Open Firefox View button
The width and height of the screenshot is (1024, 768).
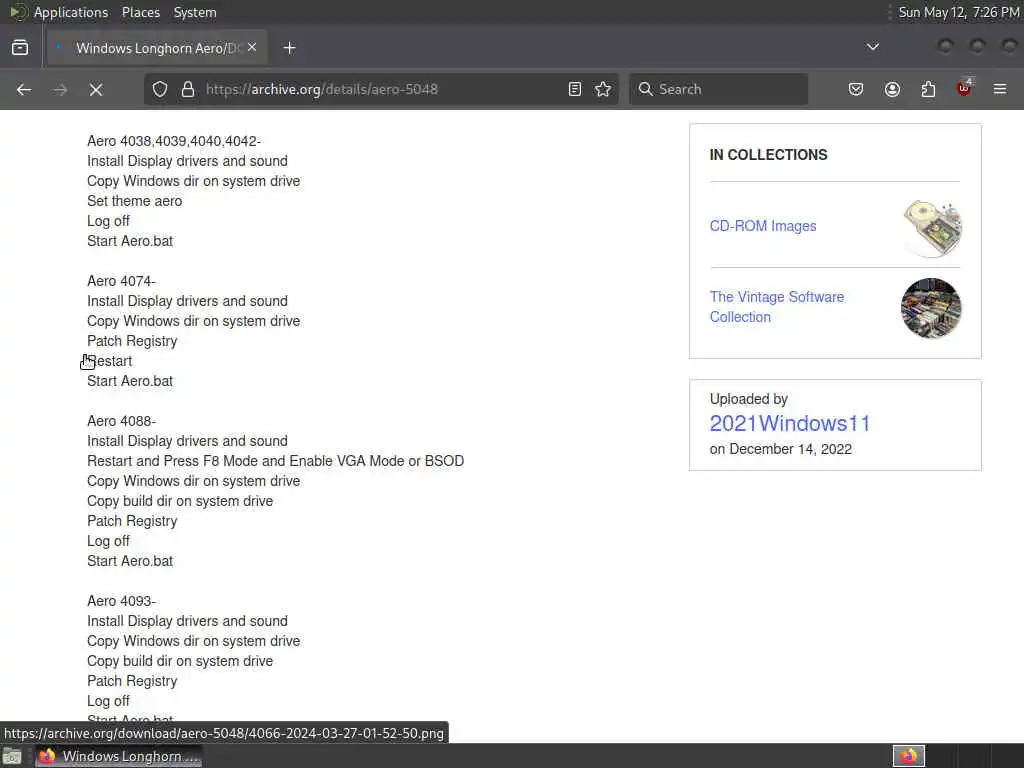20,48
